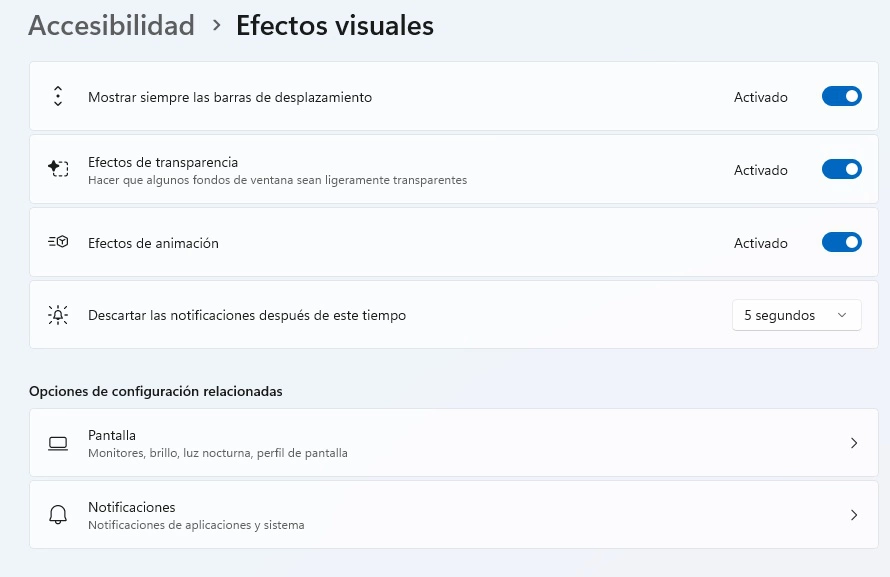
Task: Click the scrollbars up-down arrows icon
Action: [x=58, y=96]
